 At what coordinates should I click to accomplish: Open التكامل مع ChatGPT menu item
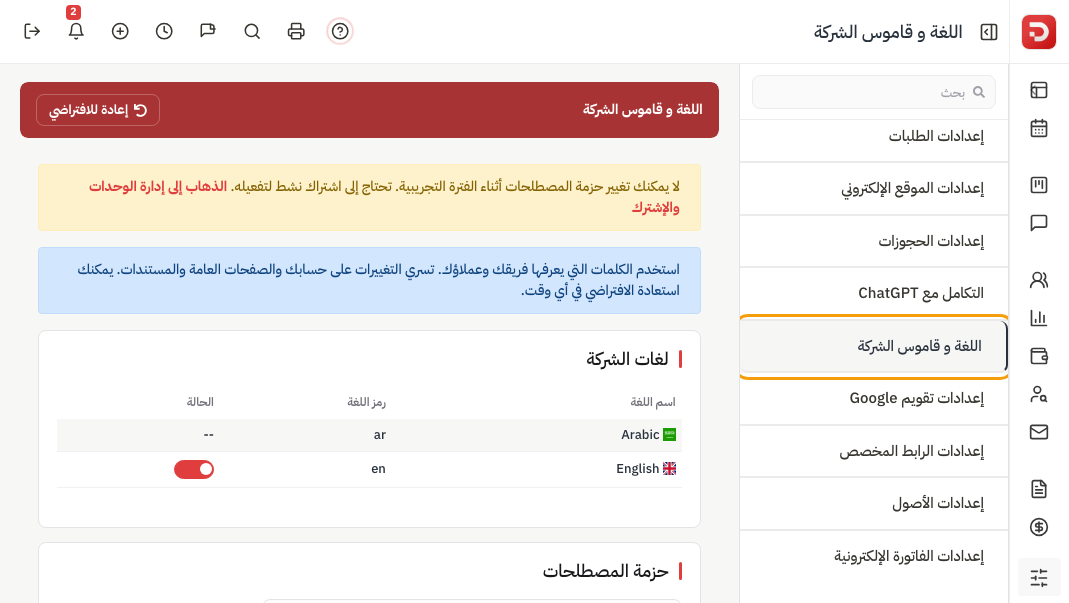873,293
